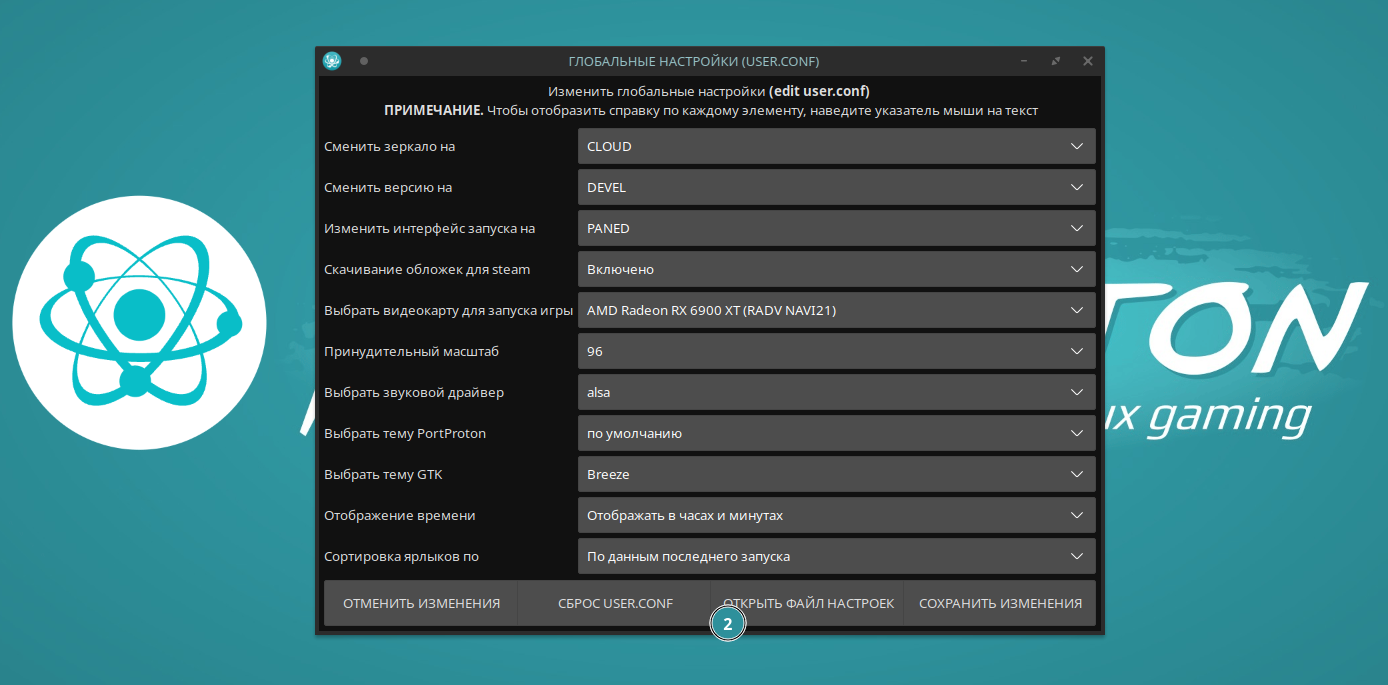Click ОТМЕНИТЬ ИЗМЕНЕНИЯ button

pos(421,603)
